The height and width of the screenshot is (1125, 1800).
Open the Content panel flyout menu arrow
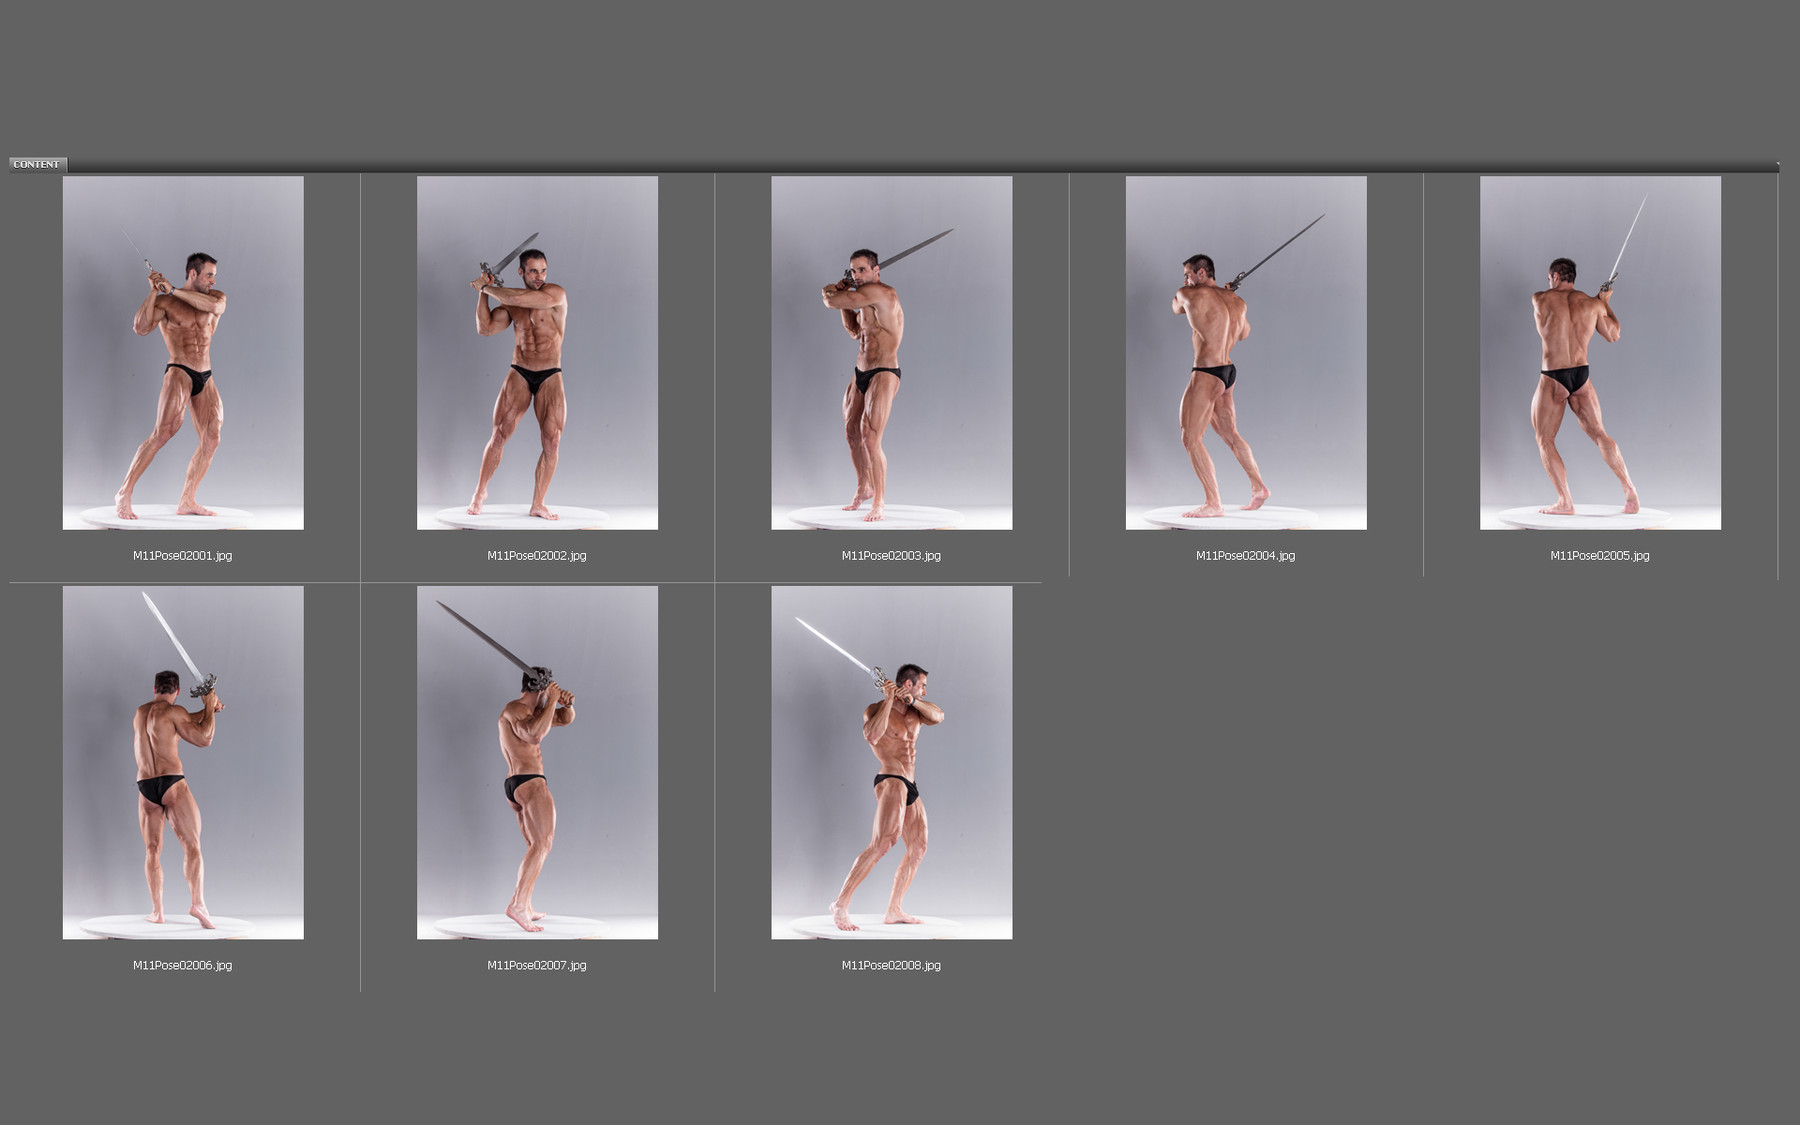click(1780, 165)
